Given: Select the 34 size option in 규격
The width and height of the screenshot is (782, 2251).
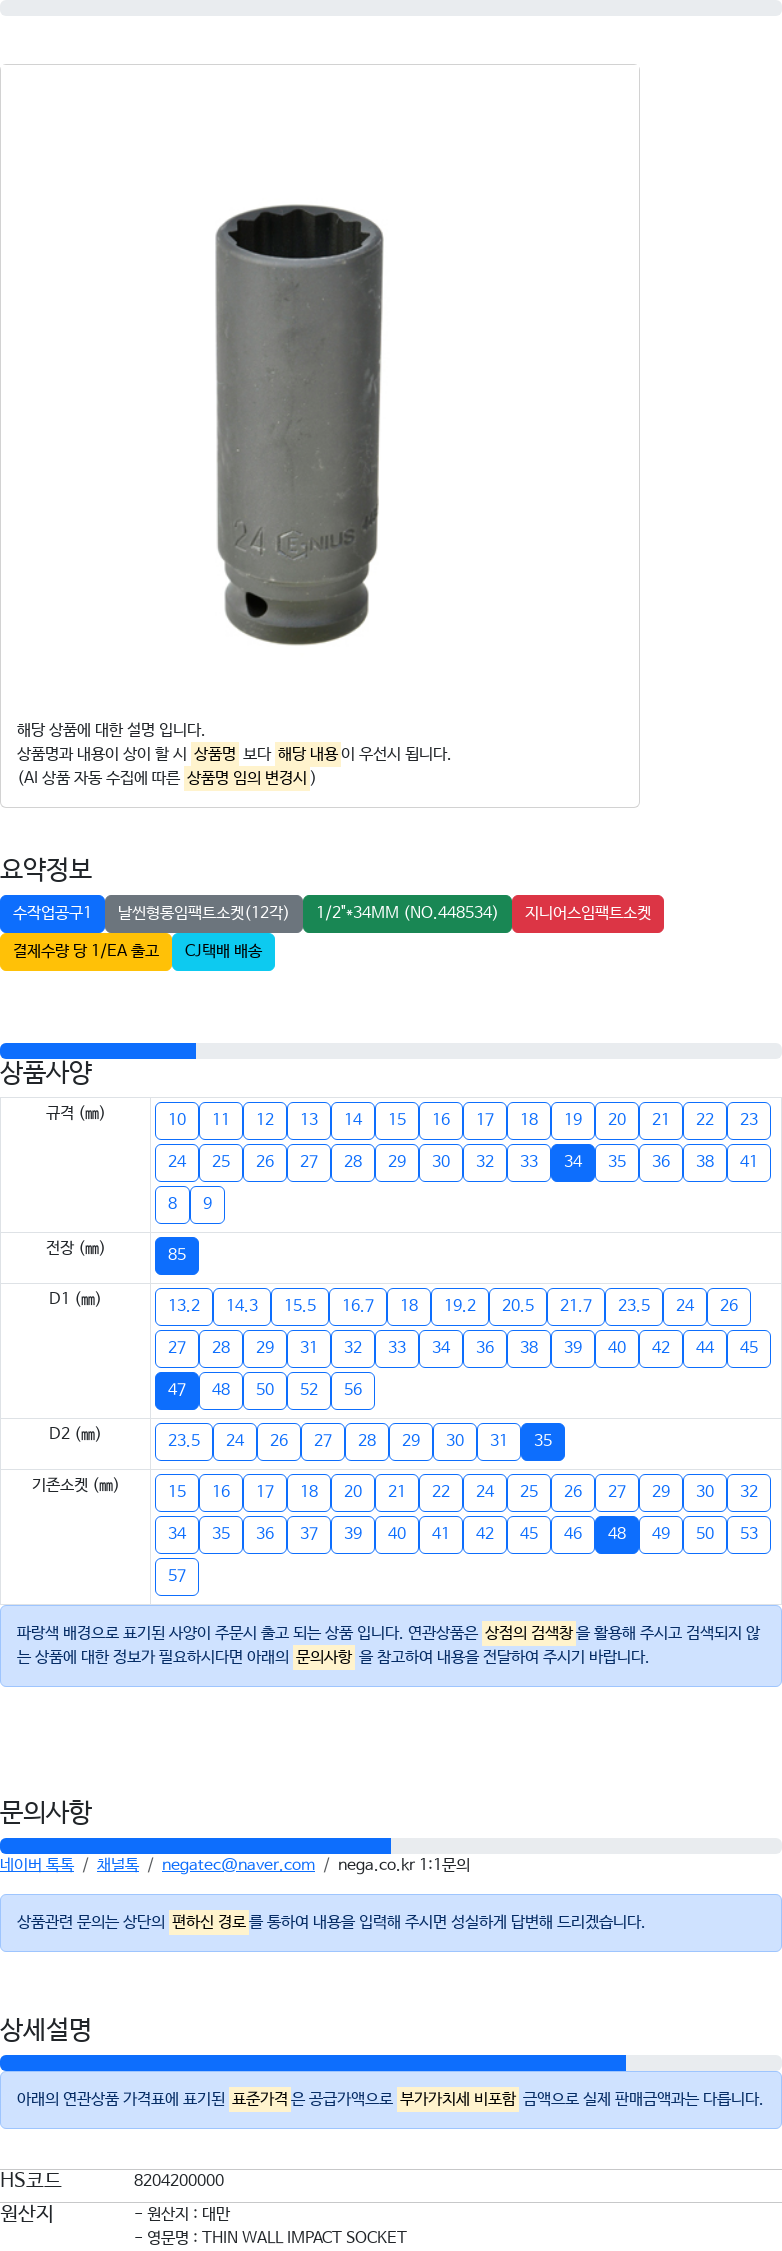Looking at the screenshot, I should tap(573, 1162).
